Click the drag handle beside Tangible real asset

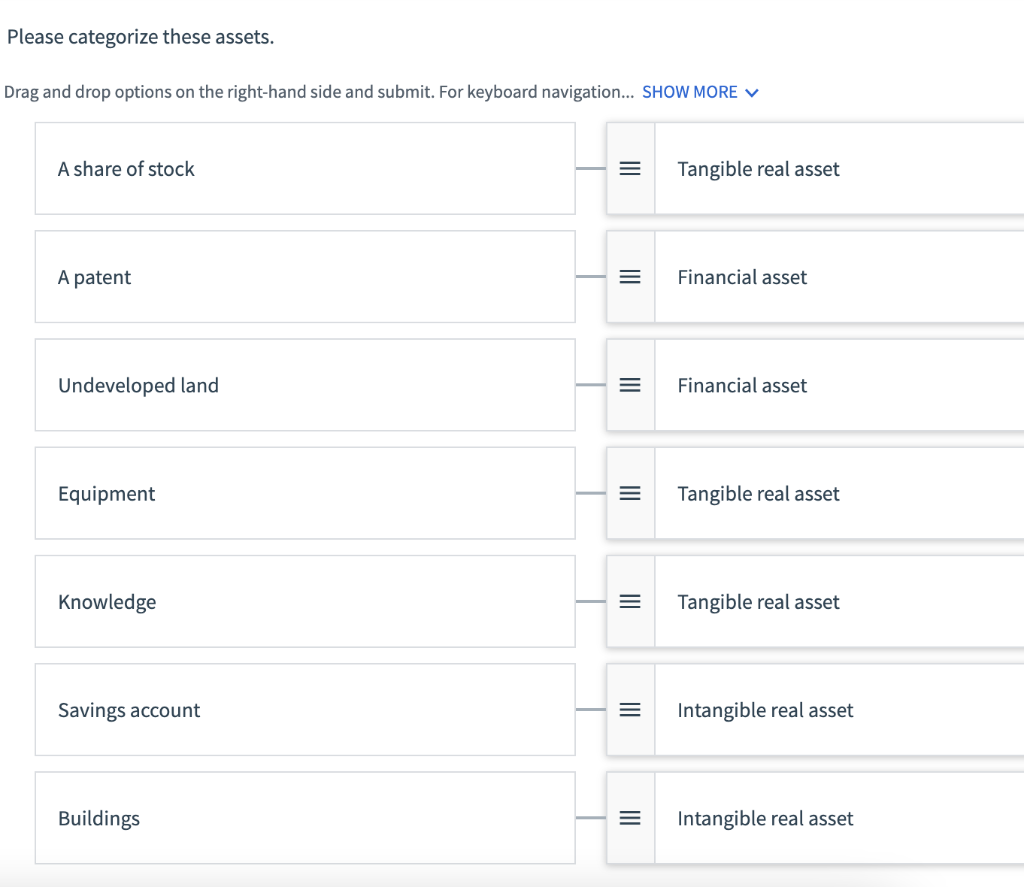click(630, 168)
